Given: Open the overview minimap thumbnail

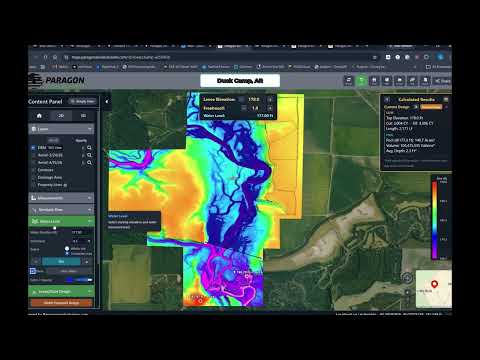Looking at the screenshot, I should [x=434, y=289].
